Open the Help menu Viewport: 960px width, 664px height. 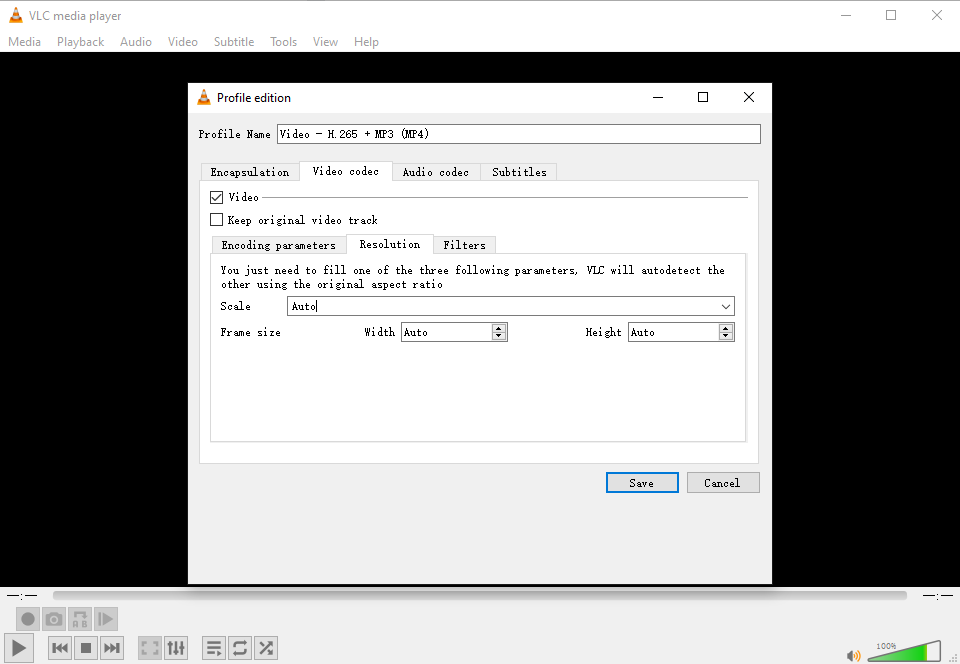click(366, 42)
